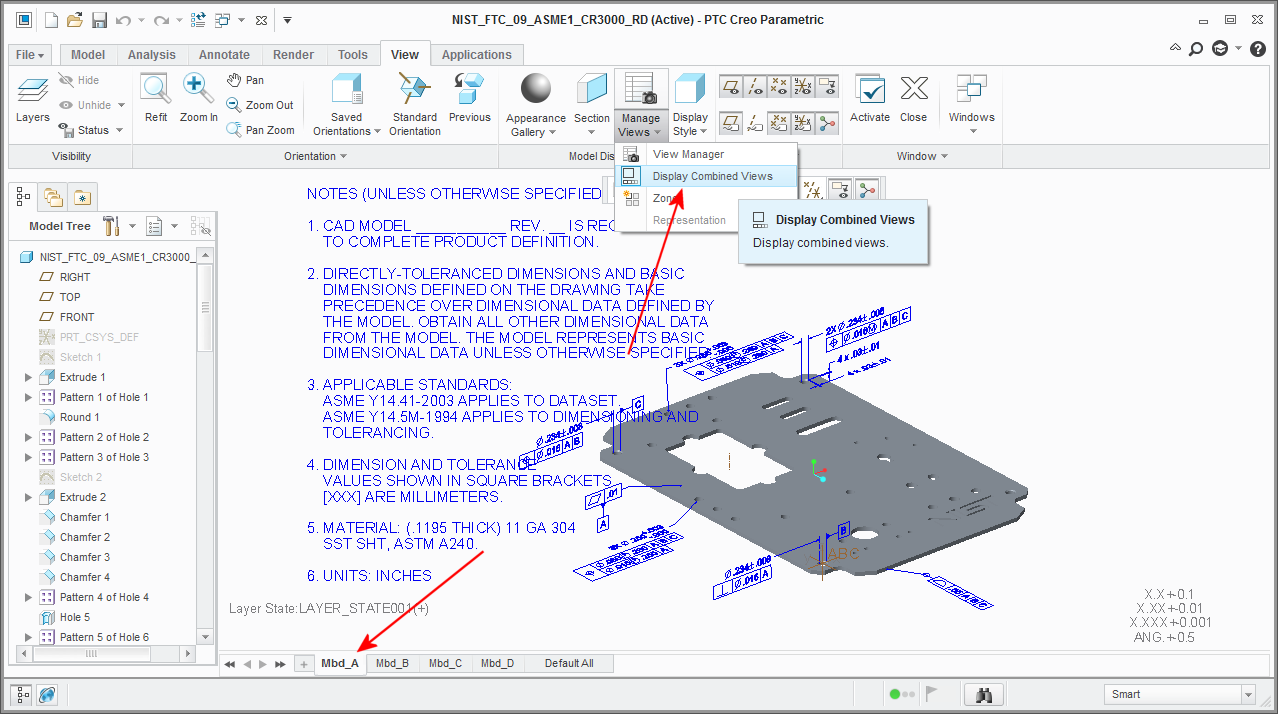The image size is (1278, 714).
Task: Expand the Extrude 1 tree node
Action: [x=28, y=377]
